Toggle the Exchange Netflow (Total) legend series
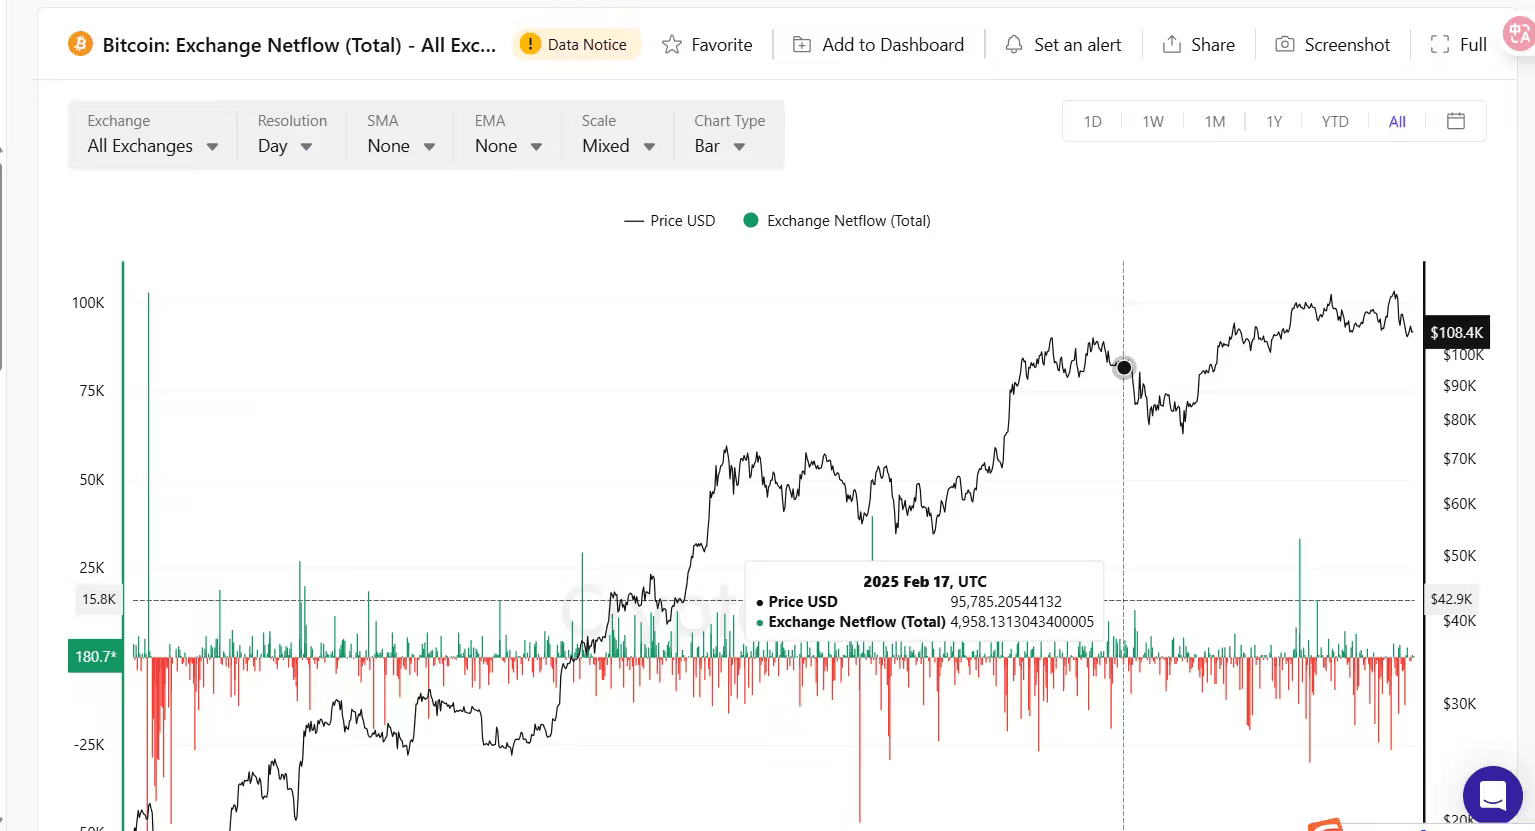The image size is (1535, 831). 837,221
